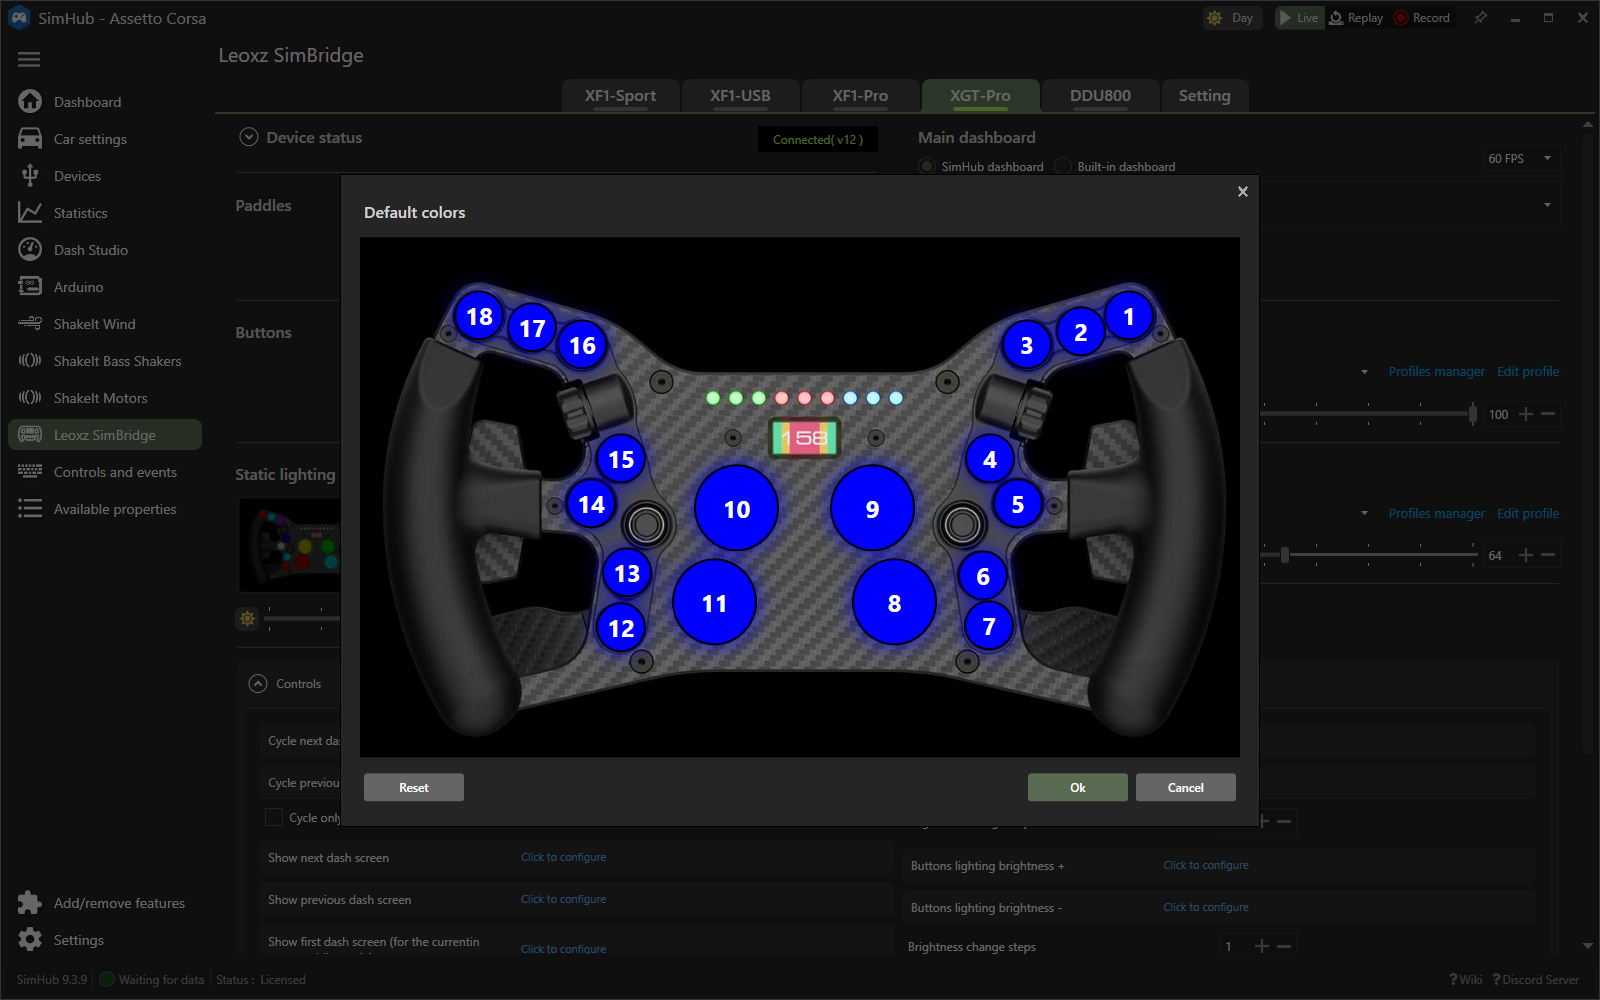Click the Reset button in dialog
Screen dimensions: 1600x1000
pyautogui.click(x=413, y=788)
